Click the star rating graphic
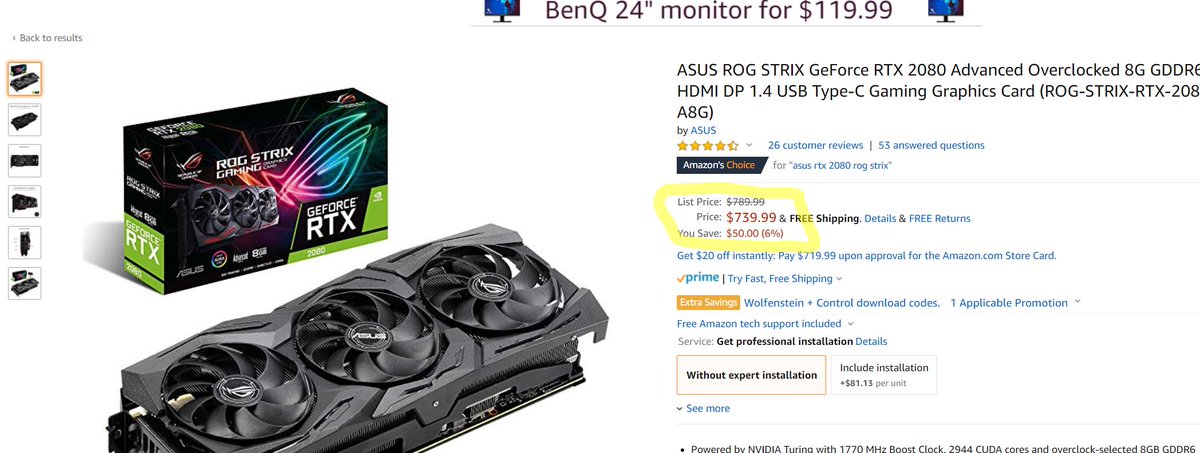The height and width of the screenshot is (453, 1200). point(708,145)
